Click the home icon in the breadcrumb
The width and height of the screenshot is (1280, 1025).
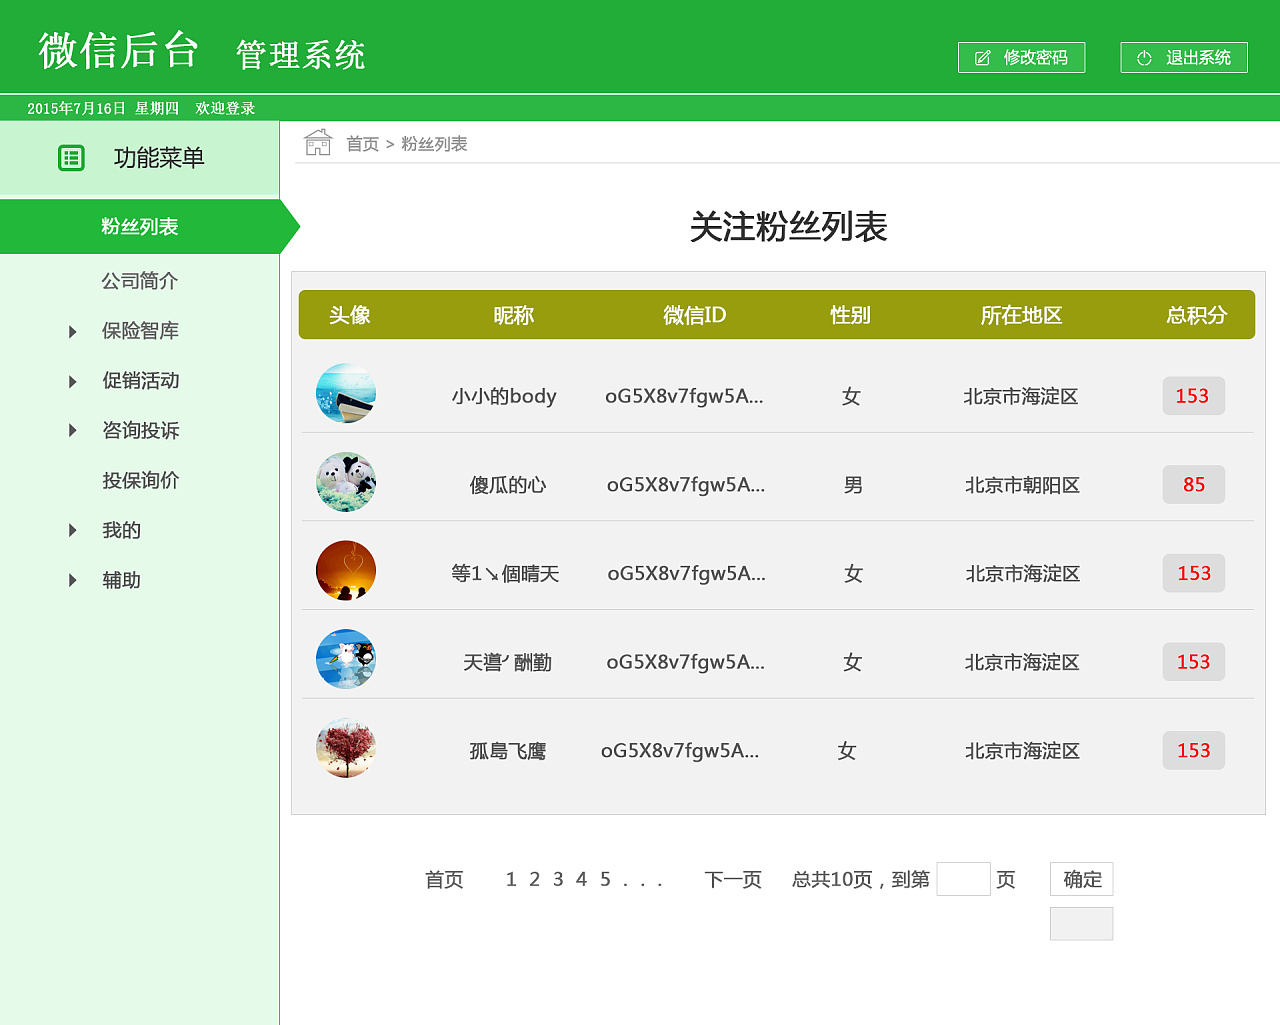point(318,143)
